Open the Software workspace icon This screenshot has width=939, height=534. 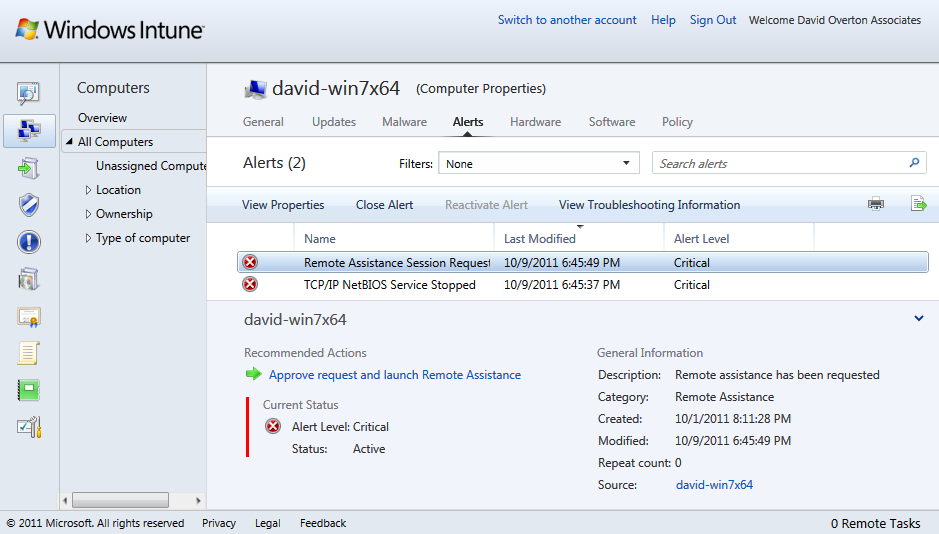[x=29, y=279]
